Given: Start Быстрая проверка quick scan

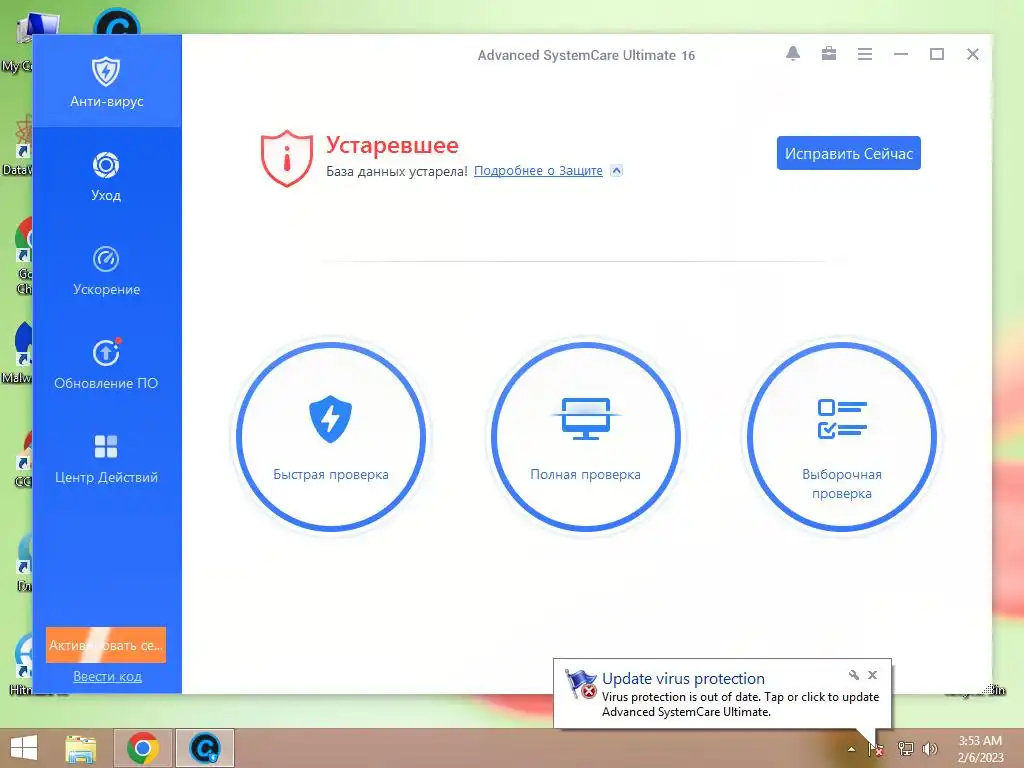Looking at the screenshot, I should pos(331,436).
